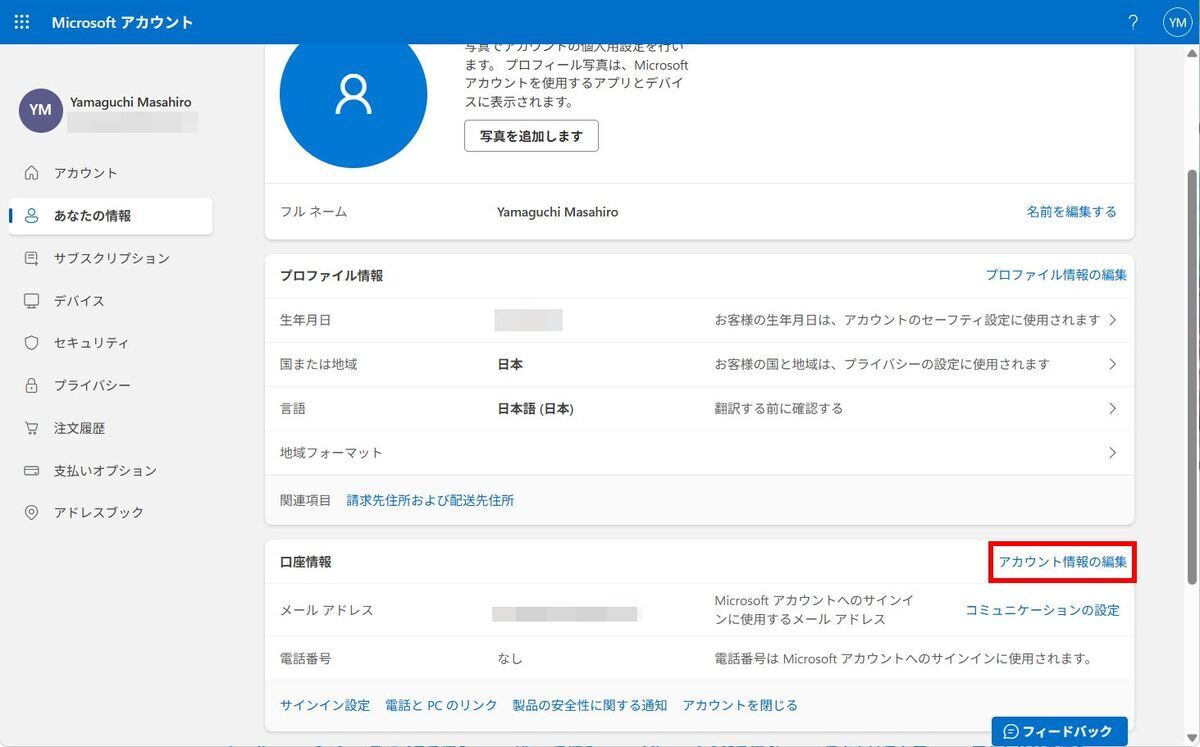Click the アカウント情報の編集 link
Screen dimensions: 1200x747
(1062, 562)
